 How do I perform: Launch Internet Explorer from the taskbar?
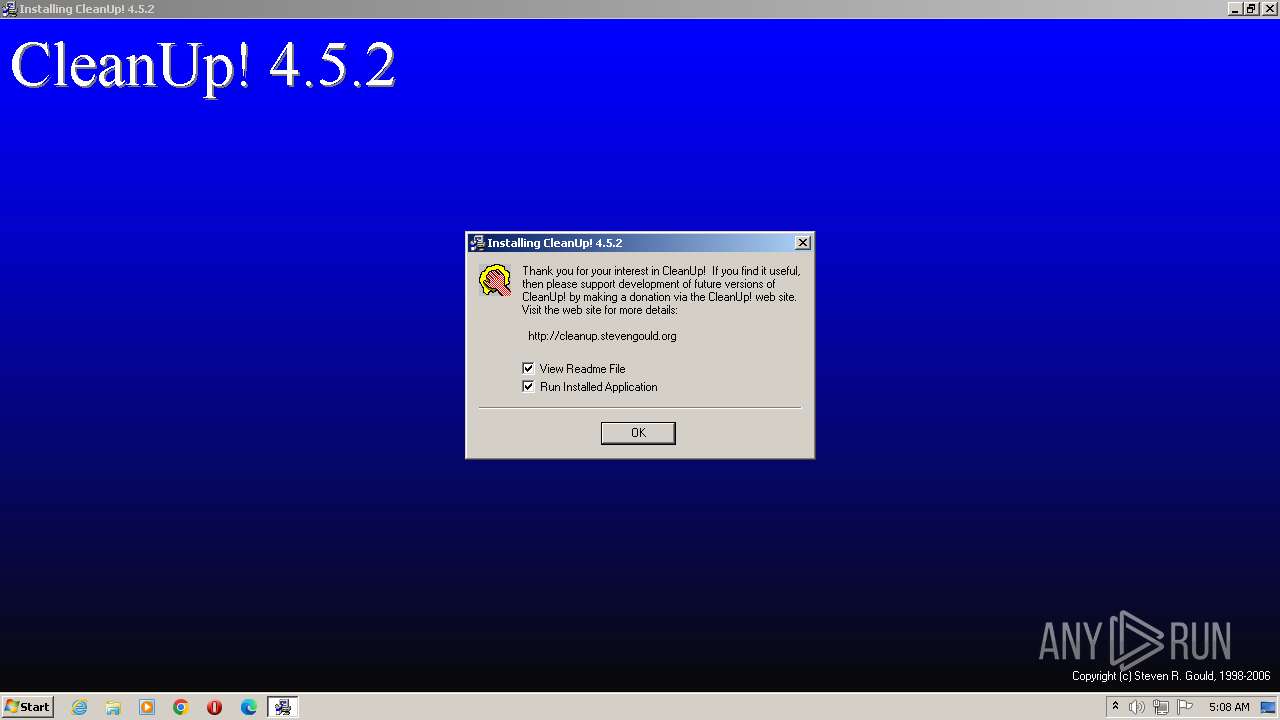[79, 707]
